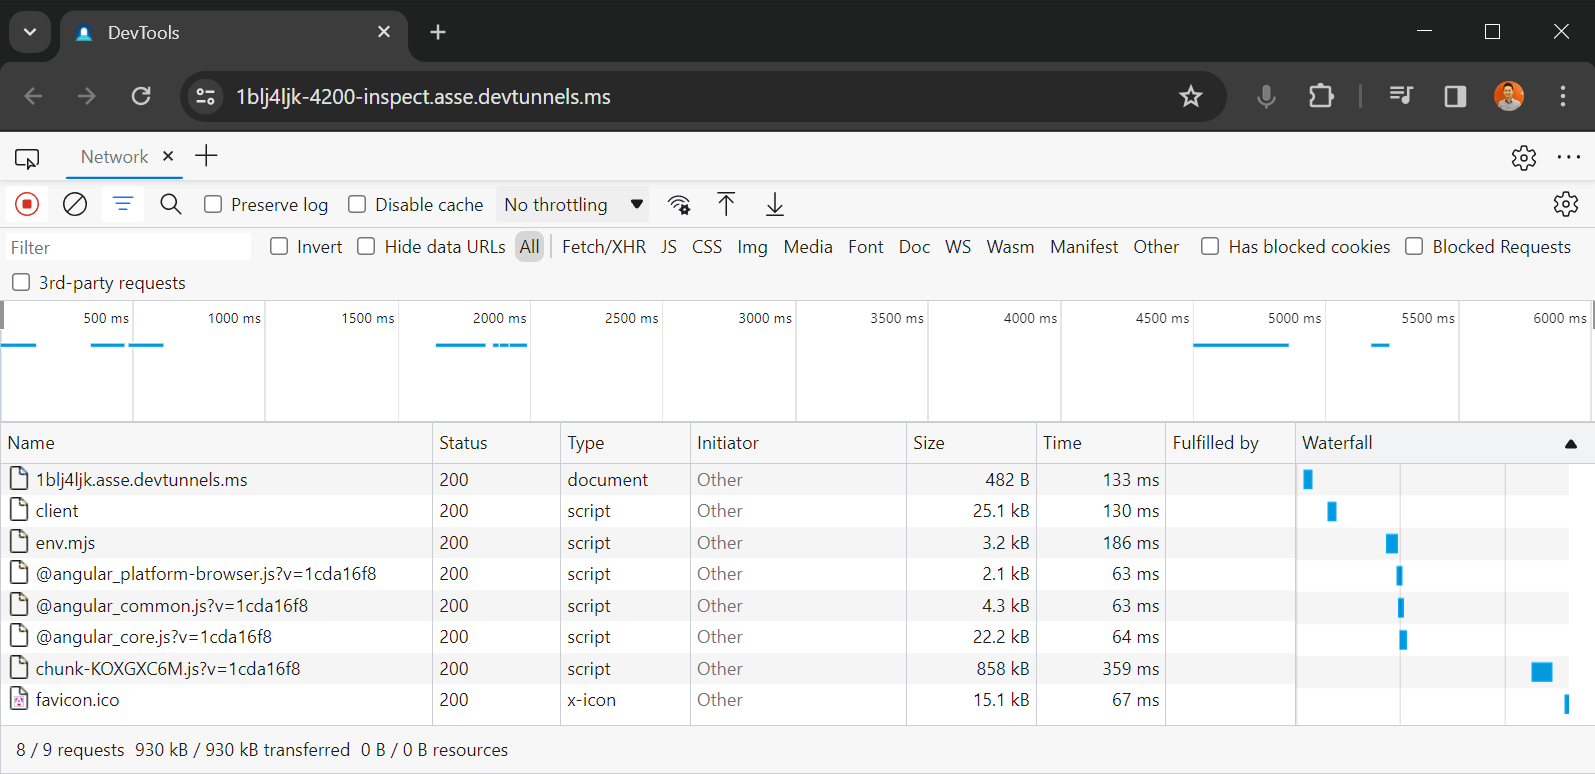The image size is (1595, 774).
Task: Close the Network tab
Action: tap(168, 156)
